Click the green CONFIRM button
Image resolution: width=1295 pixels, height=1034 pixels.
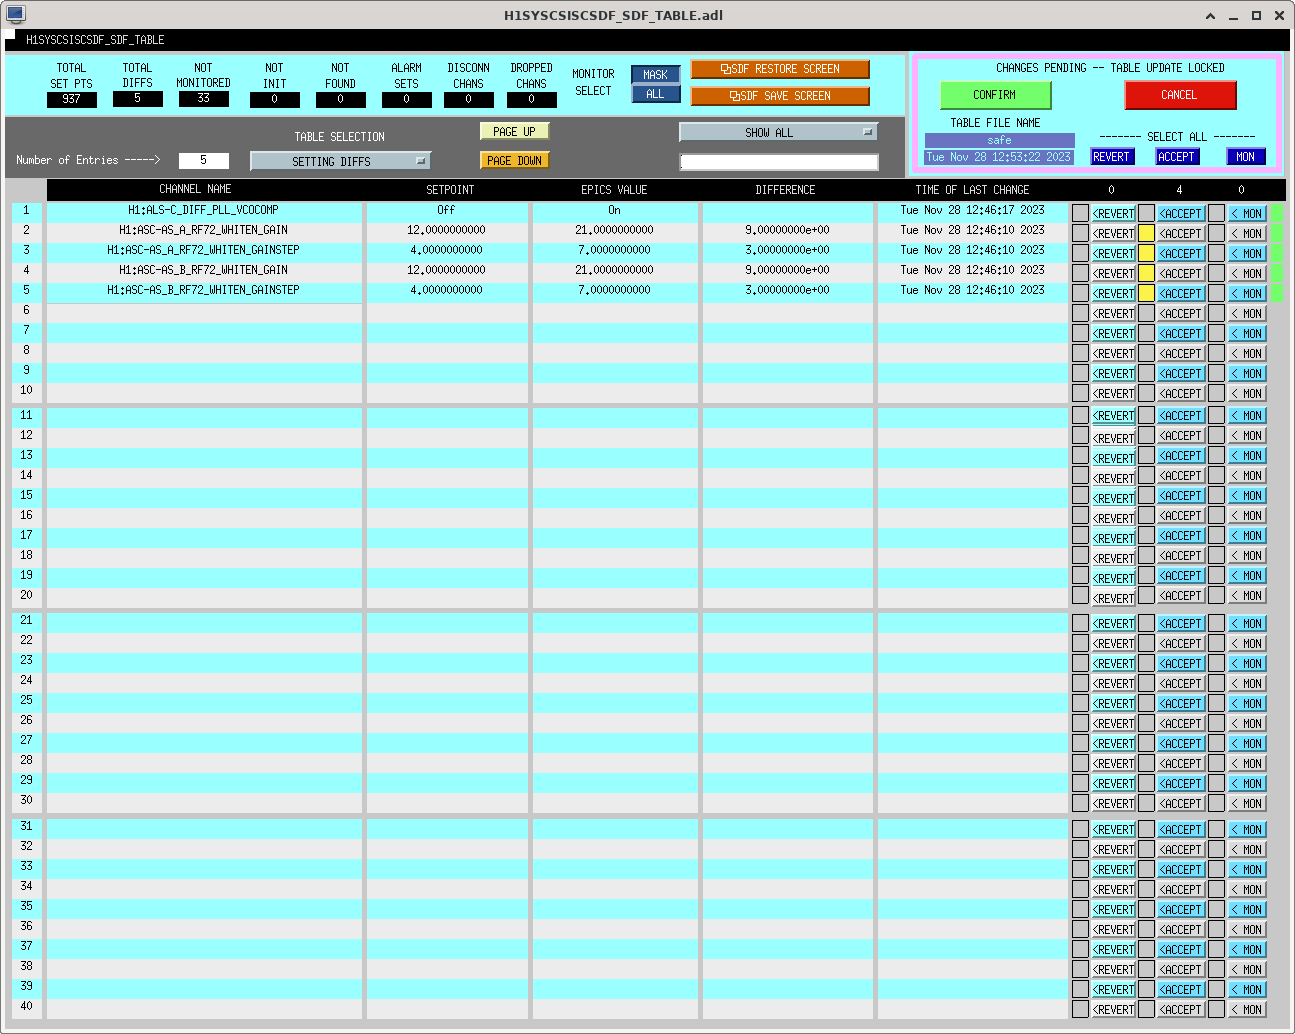point(995,95)
